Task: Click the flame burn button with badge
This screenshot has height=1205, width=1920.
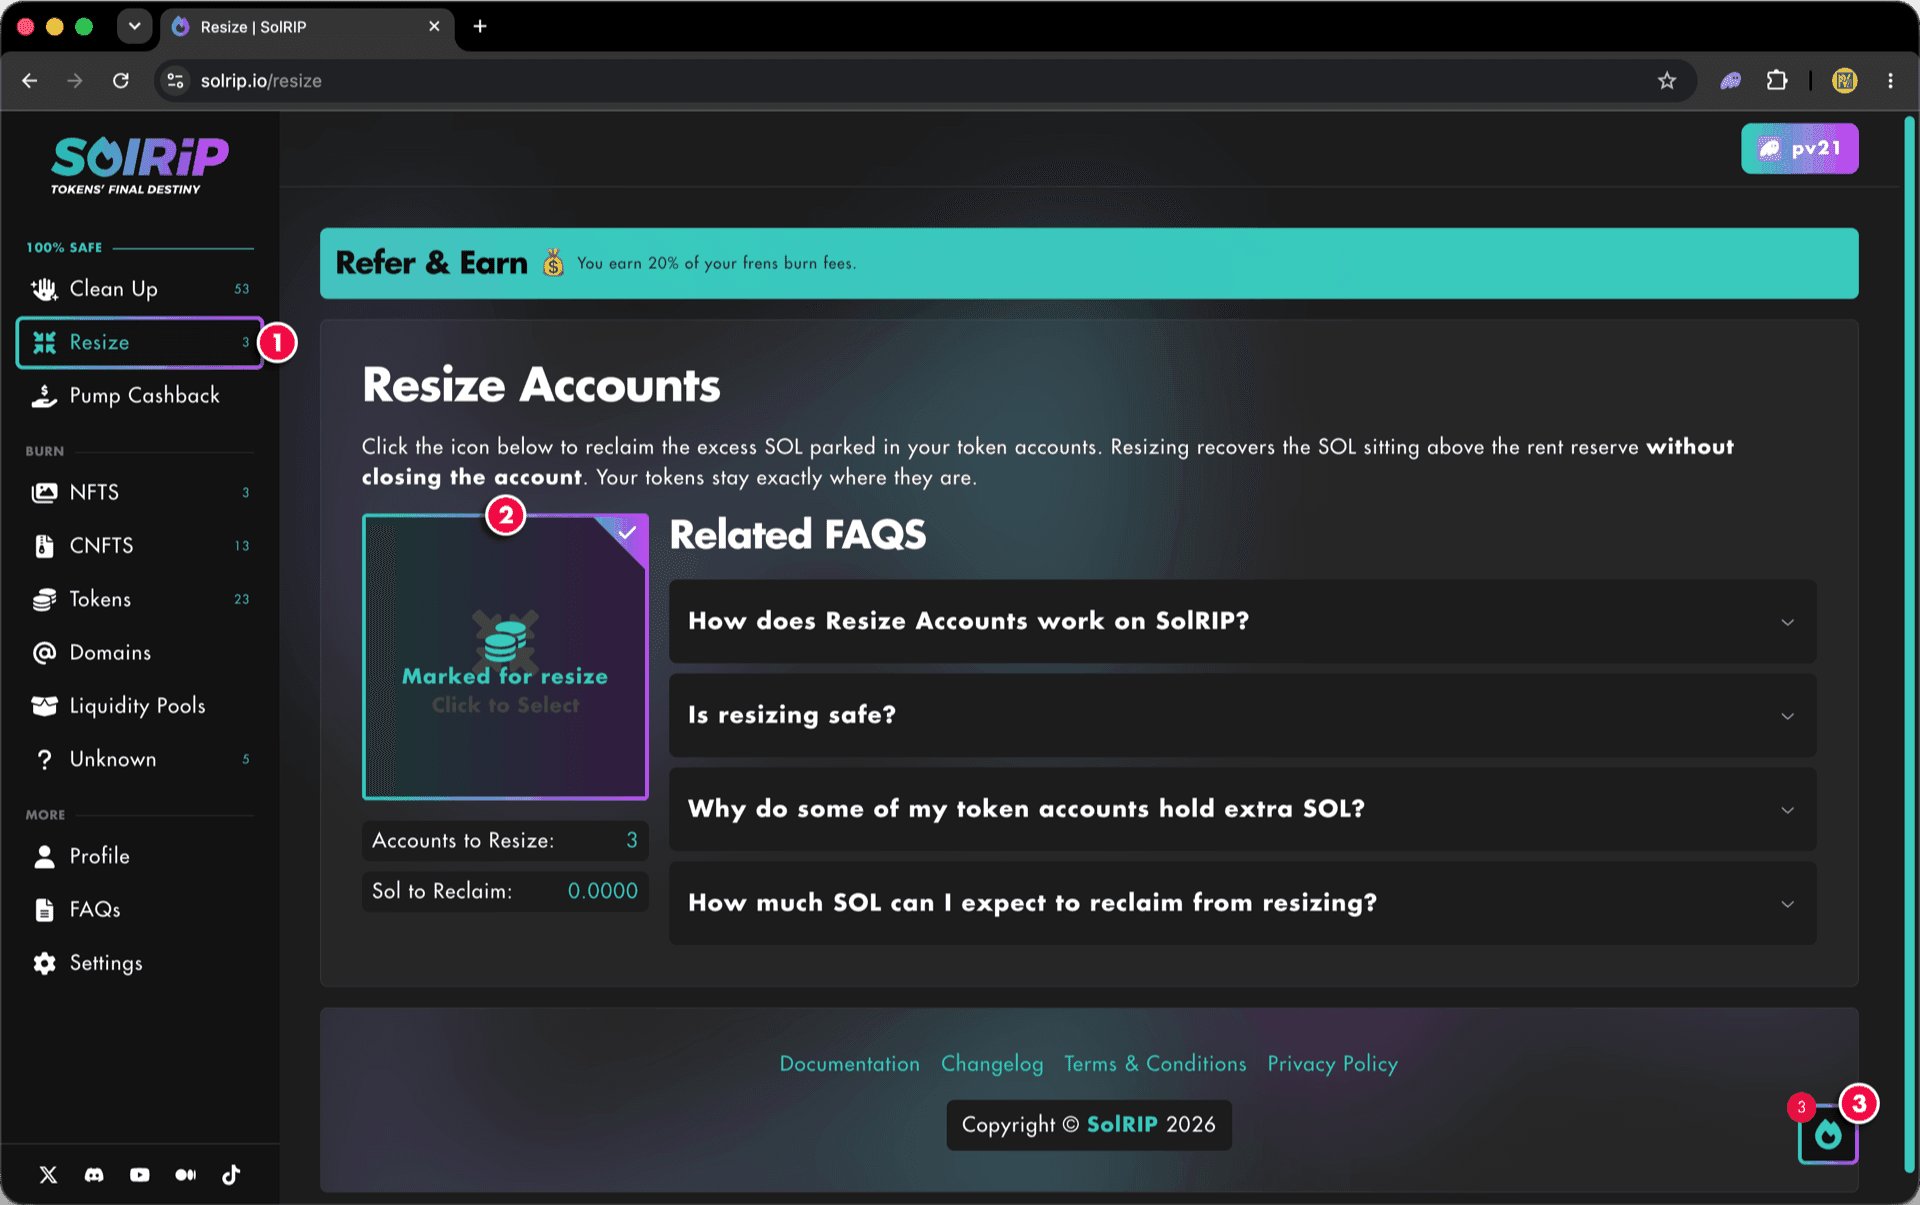Action: pos(1828,1134)
